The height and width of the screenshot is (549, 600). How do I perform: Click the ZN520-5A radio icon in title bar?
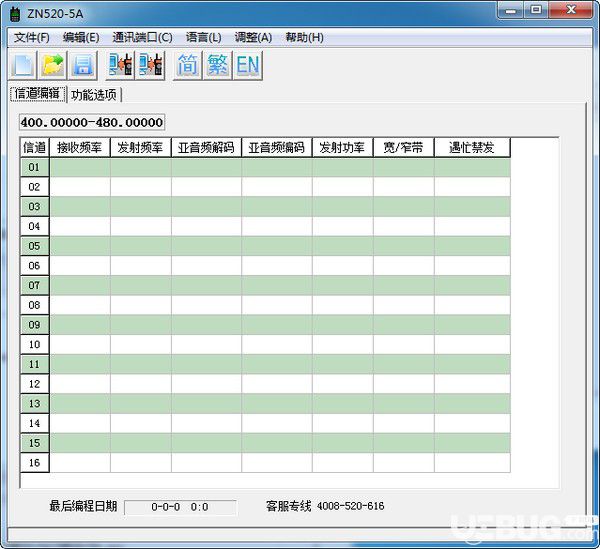(x=15, y=14)
